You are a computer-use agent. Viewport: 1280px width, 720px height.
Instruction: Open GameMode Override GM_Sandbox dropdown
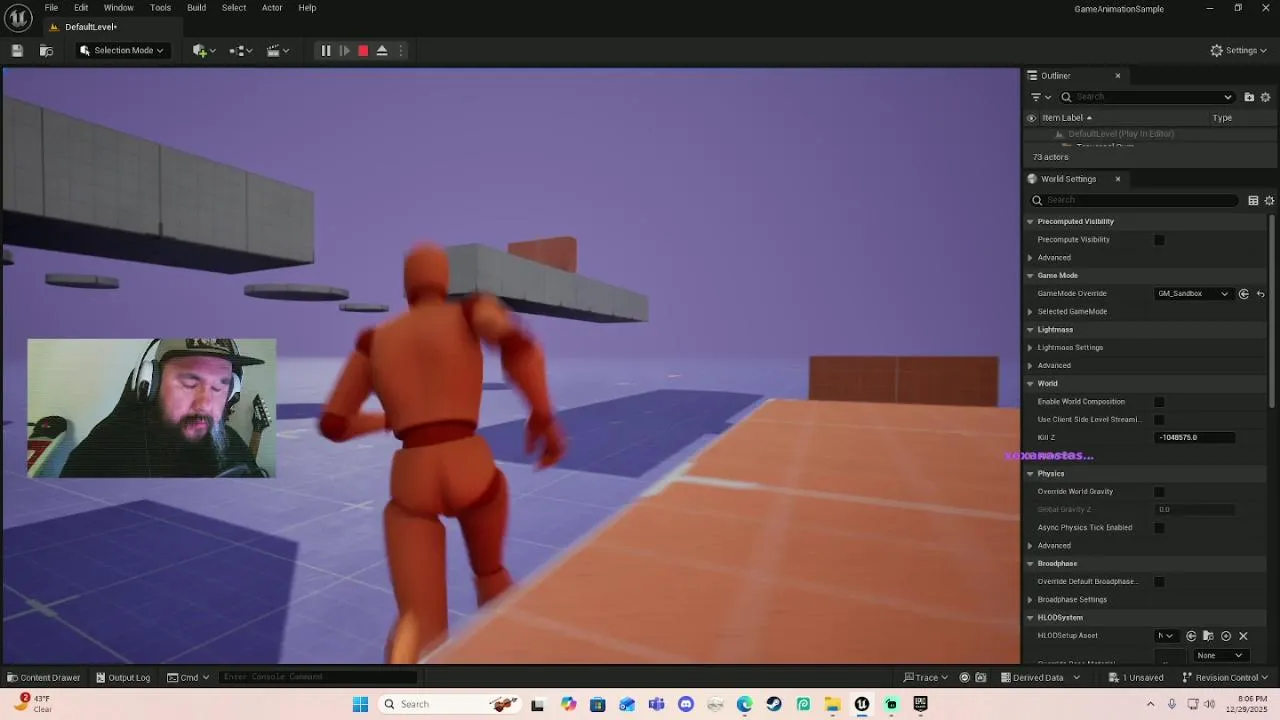(x=1193, y=294)
